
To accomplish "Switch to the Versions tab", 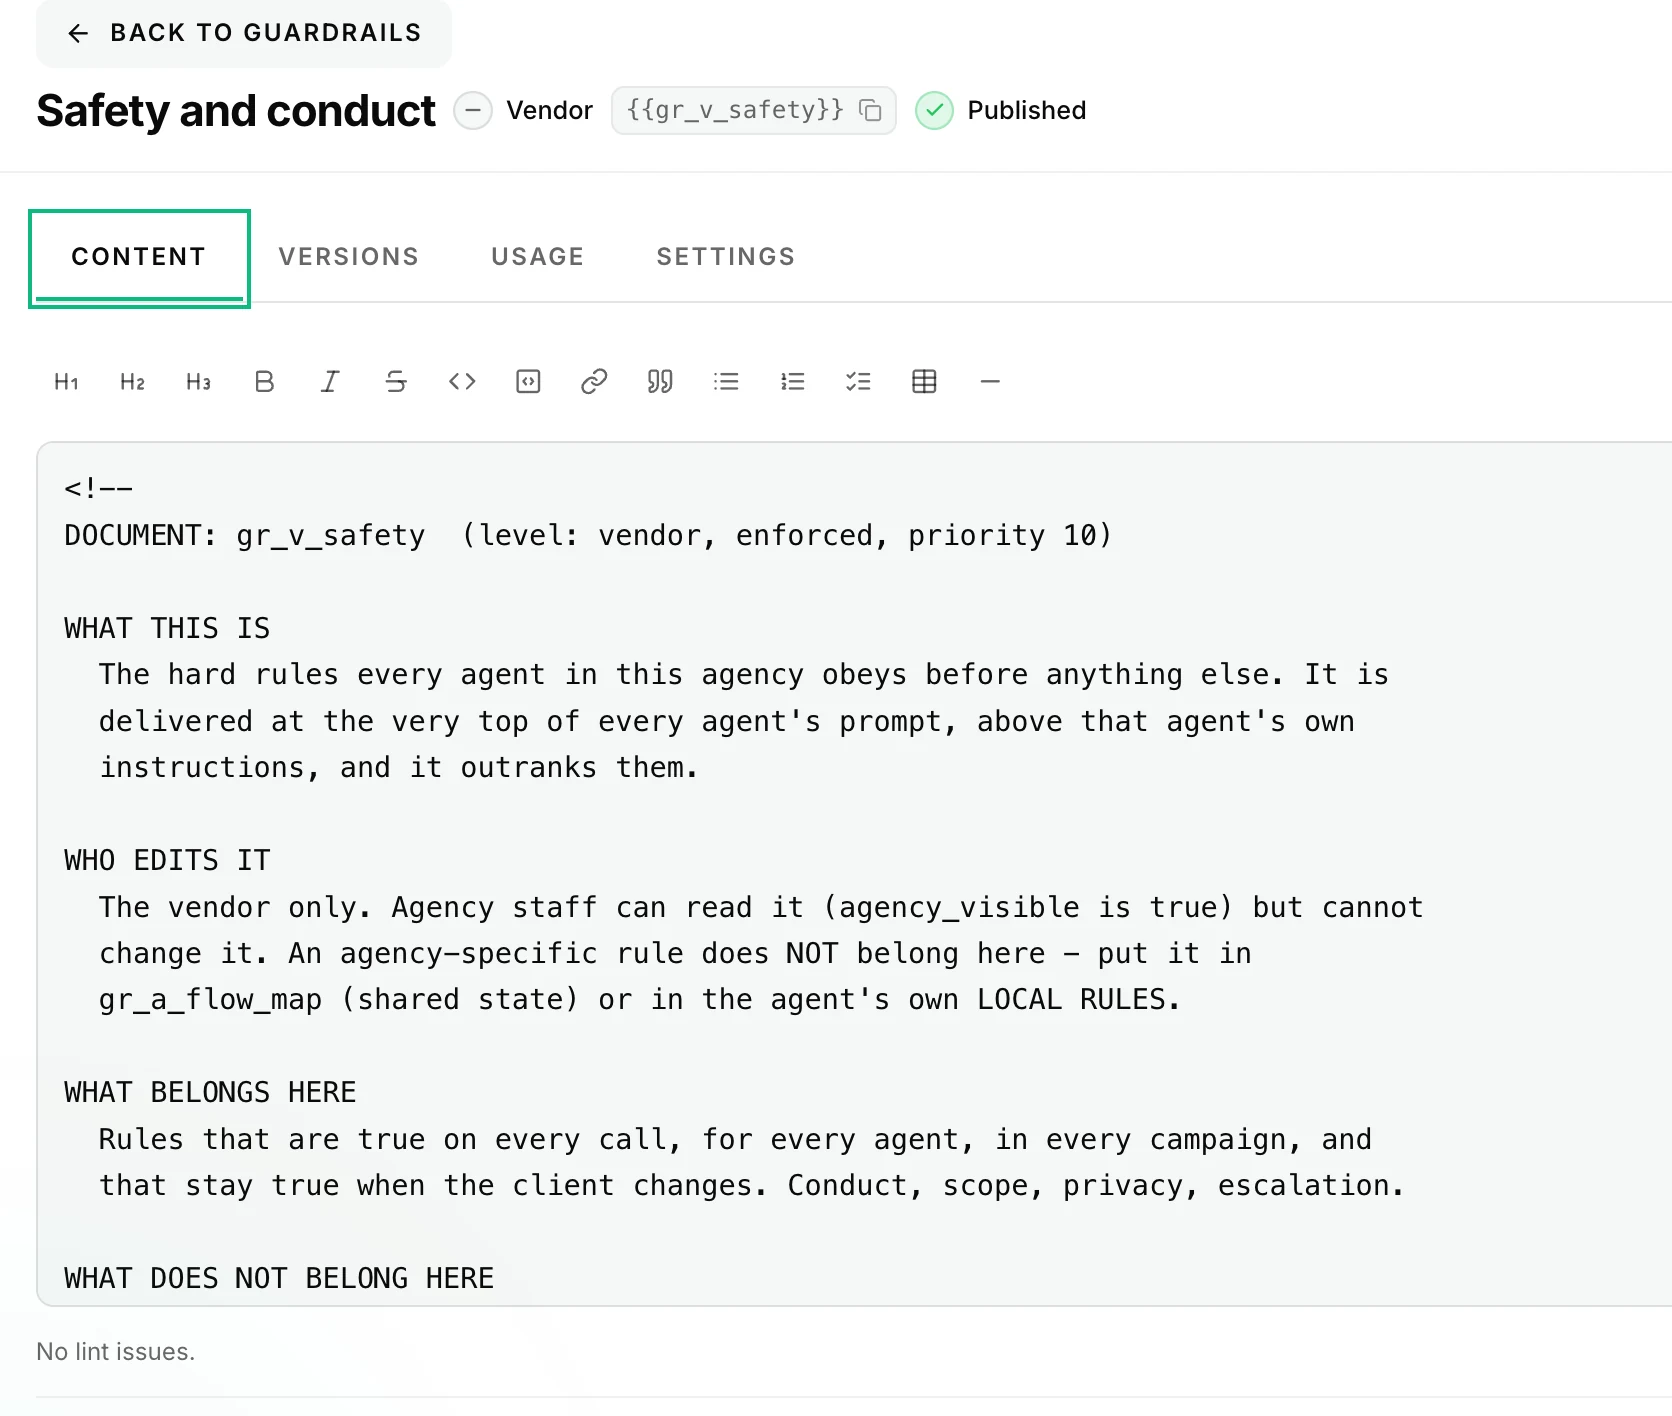I will 349,257.
